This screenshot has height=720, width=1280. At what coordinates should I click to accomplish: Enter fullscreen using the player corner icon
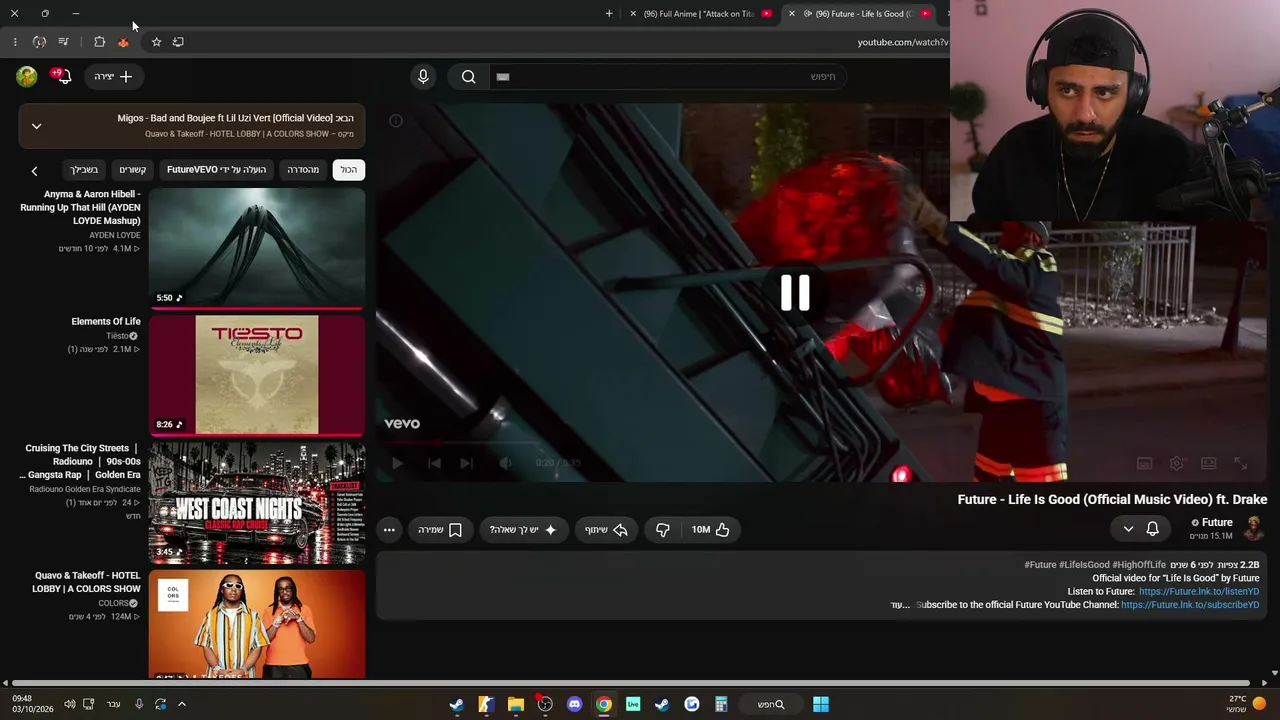click(x=1241, y=463)
